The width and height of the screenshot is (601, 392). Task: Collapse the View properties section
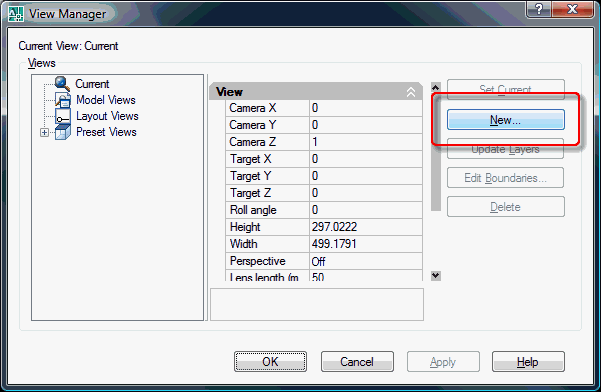[411, 92]
